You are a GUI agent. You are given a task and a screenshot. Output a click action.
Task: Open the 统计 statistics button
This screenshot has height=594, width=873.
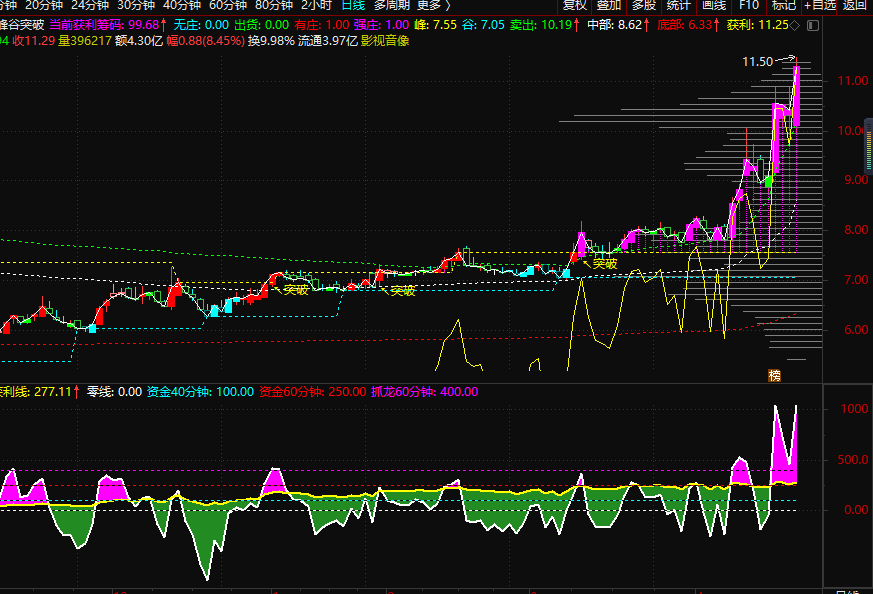(678, 5)
